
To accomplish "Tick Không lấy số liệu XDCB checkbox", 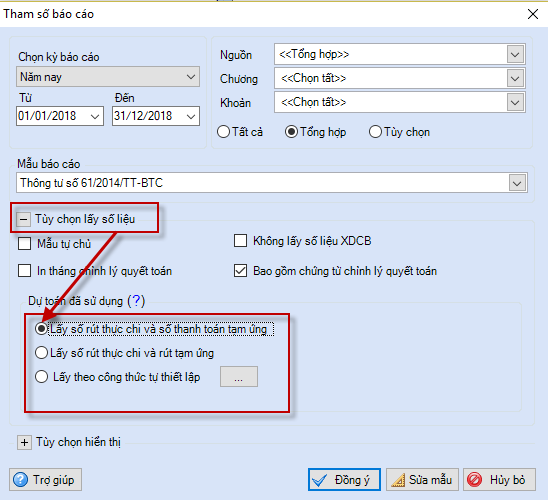I will pos(240,241).
